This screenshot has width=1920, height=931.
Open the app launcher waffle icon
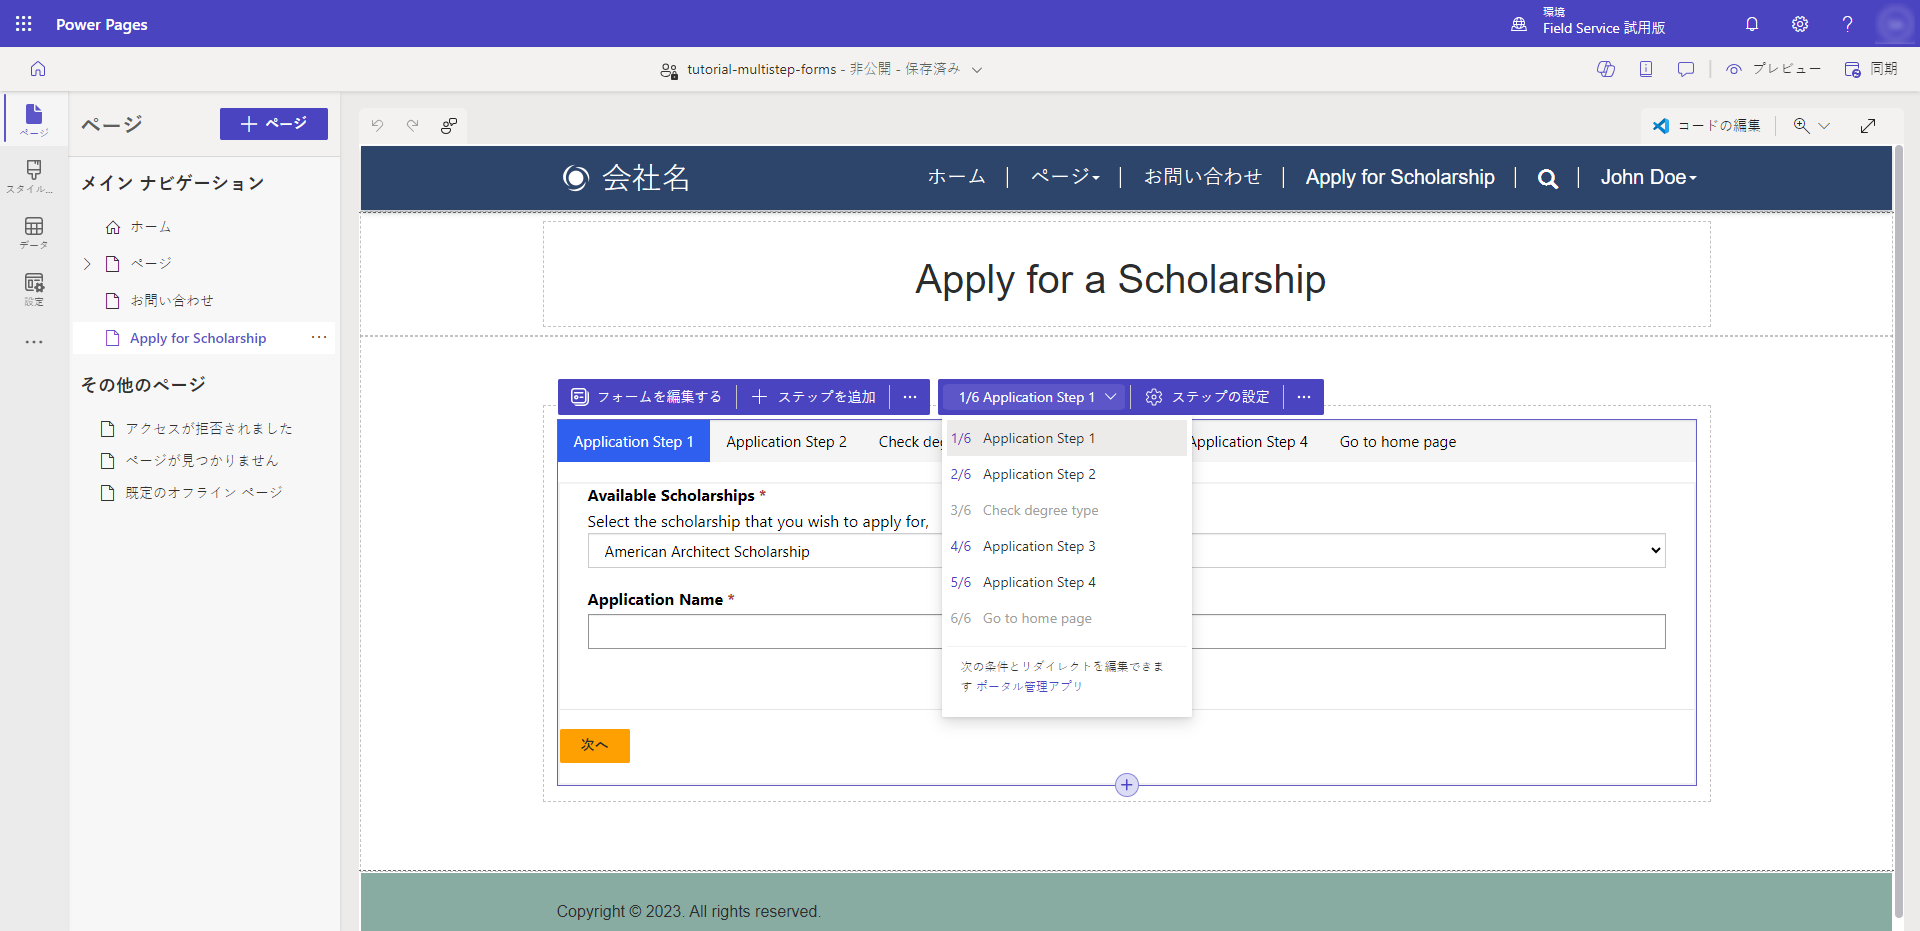click(24, 24)
